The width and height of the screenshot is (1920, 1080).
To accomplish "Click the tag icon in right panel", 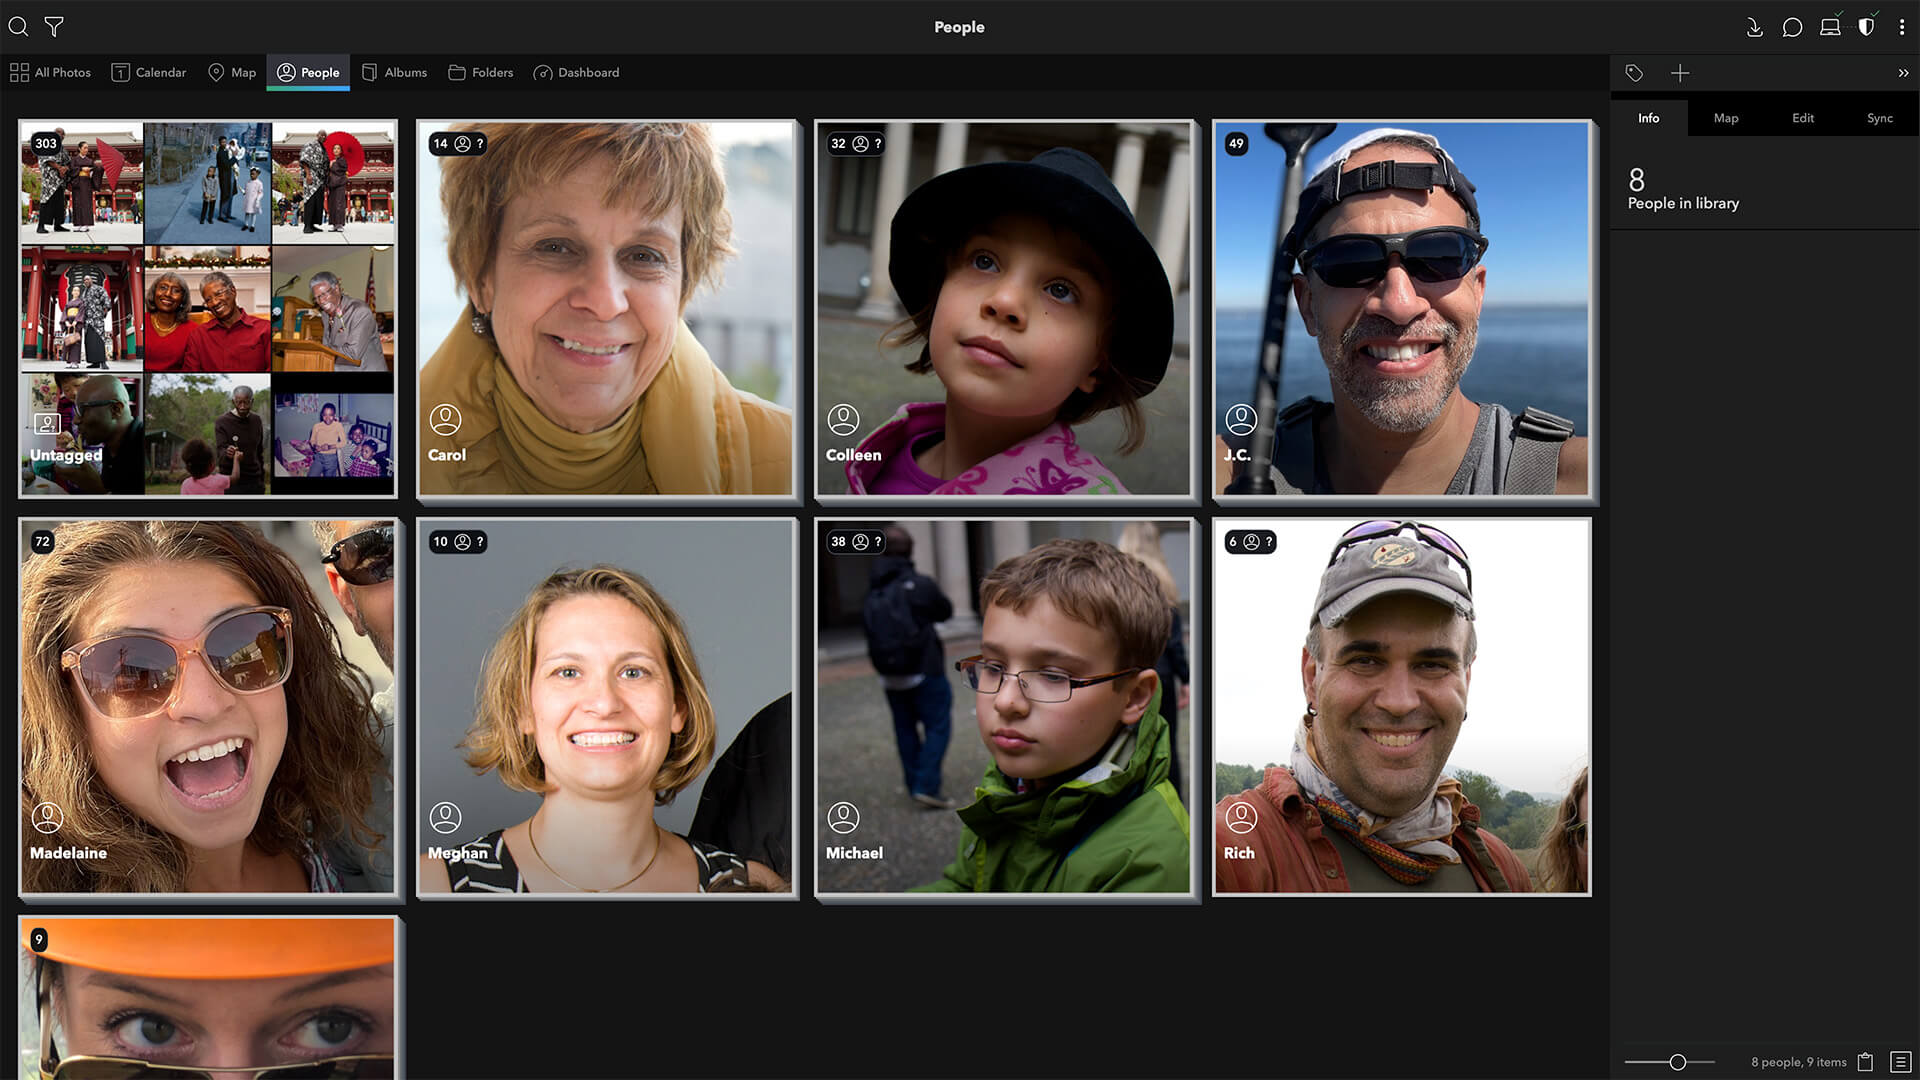I will (x=1633, y=73).
